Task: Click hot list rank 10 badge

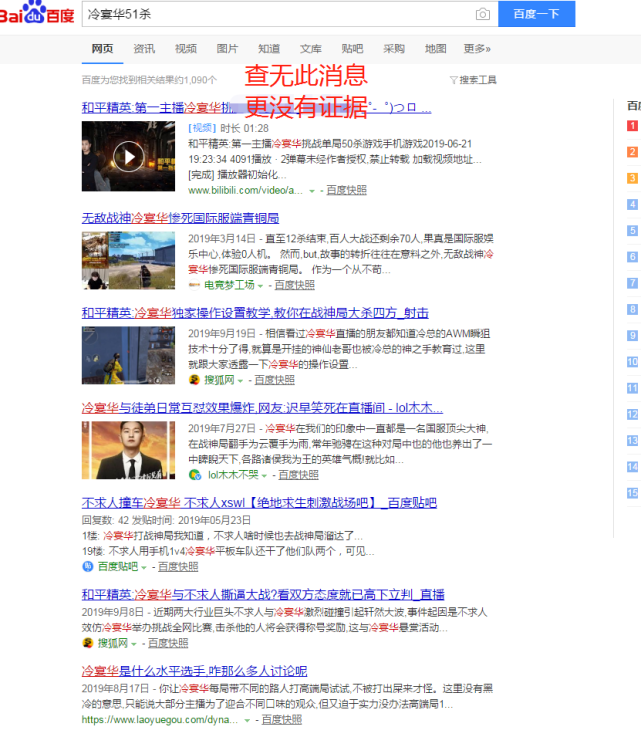Action: pyautogui.click(x=633, y=362)
